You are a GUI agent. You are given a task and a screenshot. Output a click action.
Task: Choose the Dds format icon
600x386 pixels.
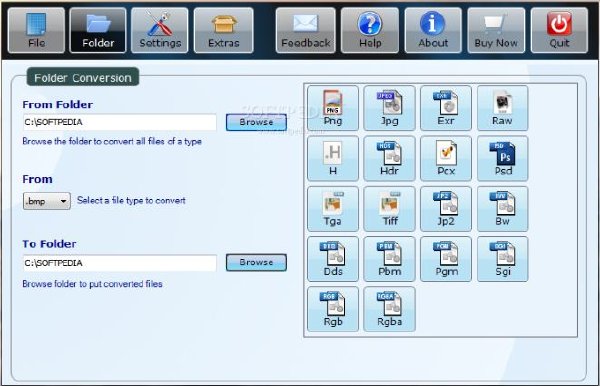pyautogui.click(x=333, y=259)
